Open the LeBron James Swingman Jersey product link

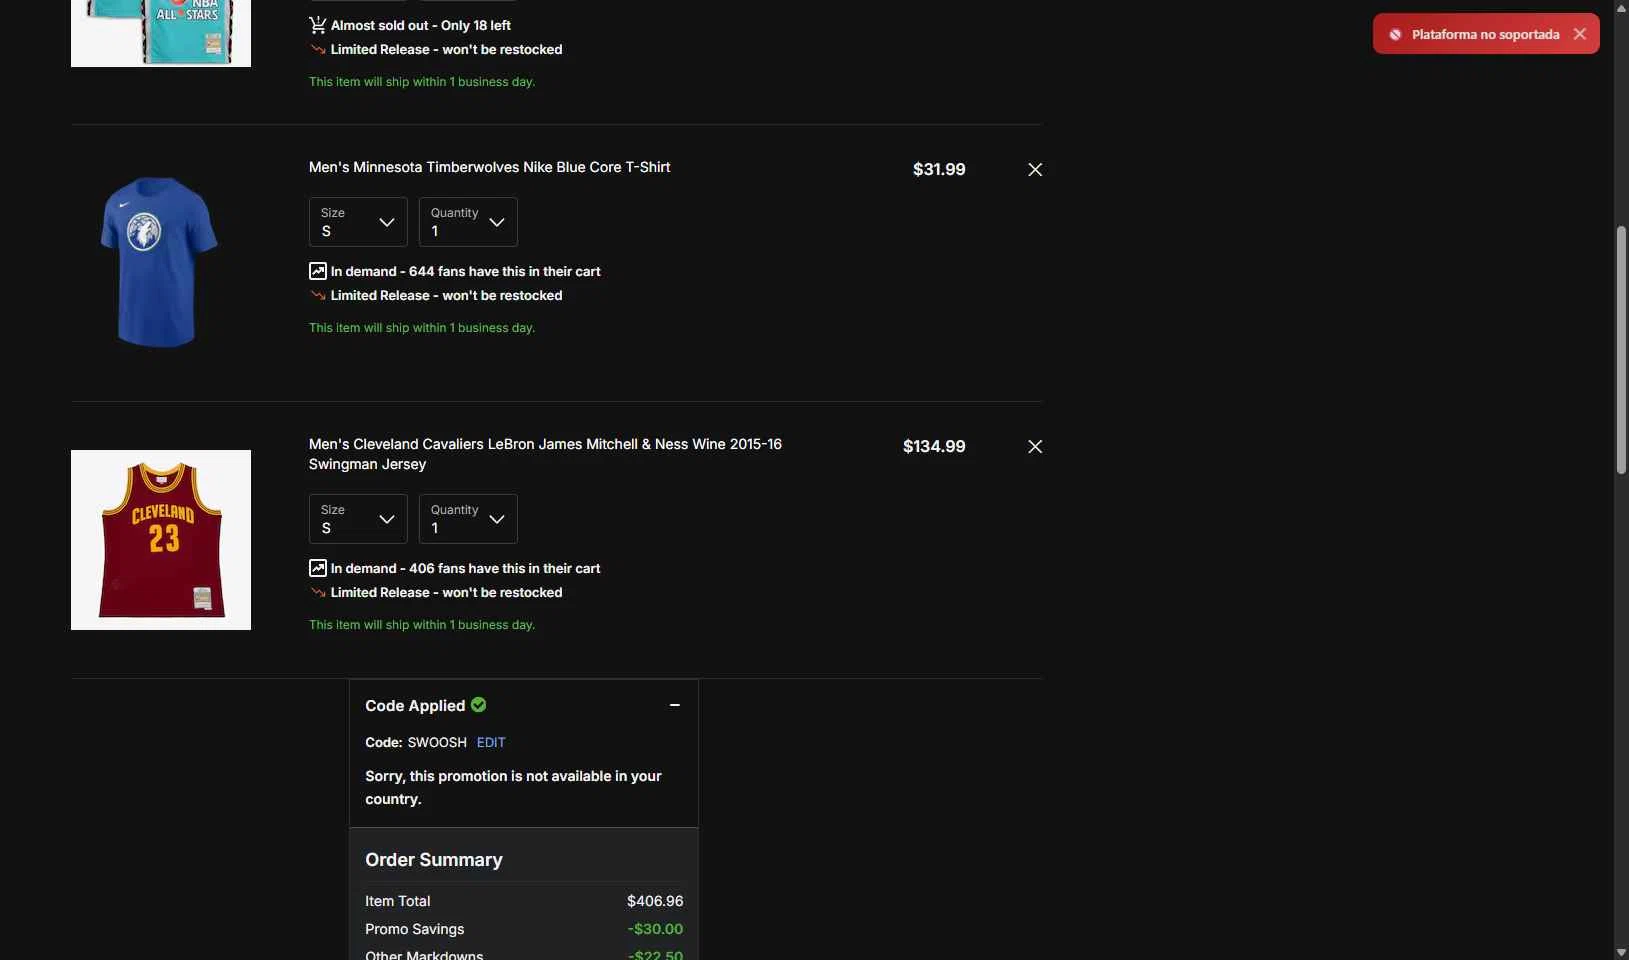click(545, 454)
